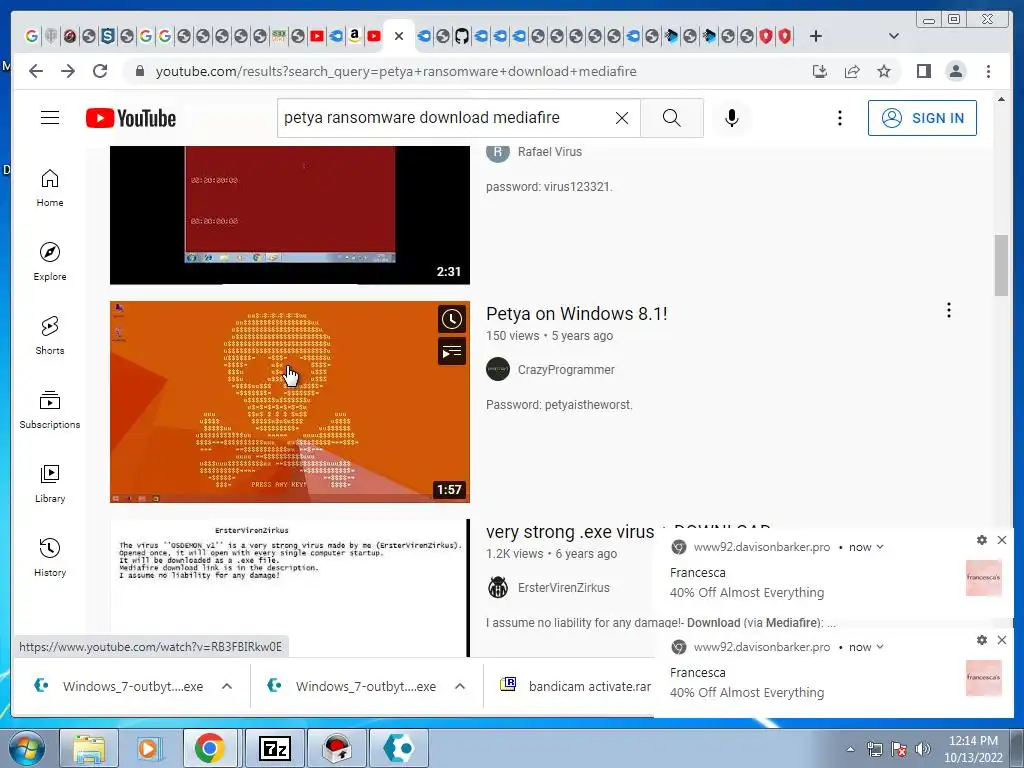The image size is (1024, 768).
Task: Switch to the leftmost red YouTube tab
Action: coord(317,36)
